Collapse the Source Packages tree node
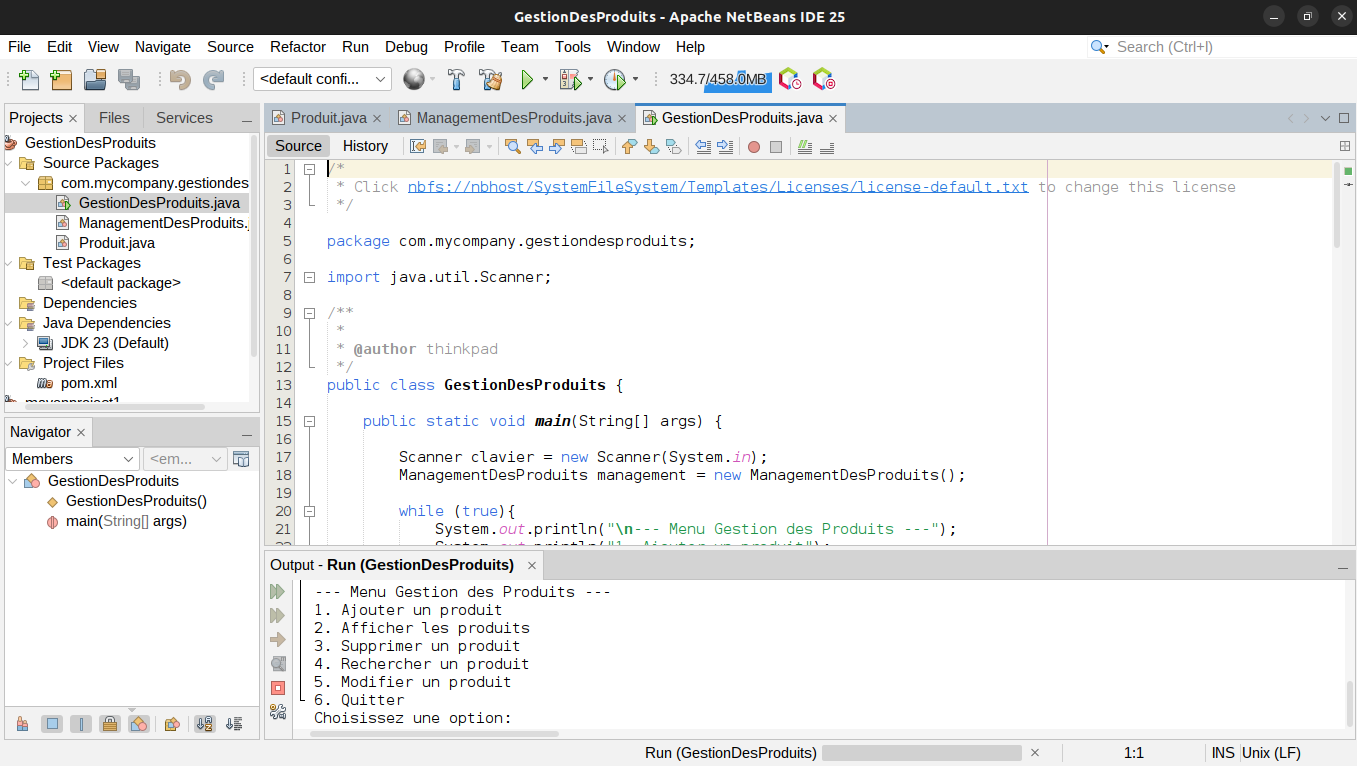Image resolution: width=1357 pixels, height=766 pixels. click(x=9, y=163)
